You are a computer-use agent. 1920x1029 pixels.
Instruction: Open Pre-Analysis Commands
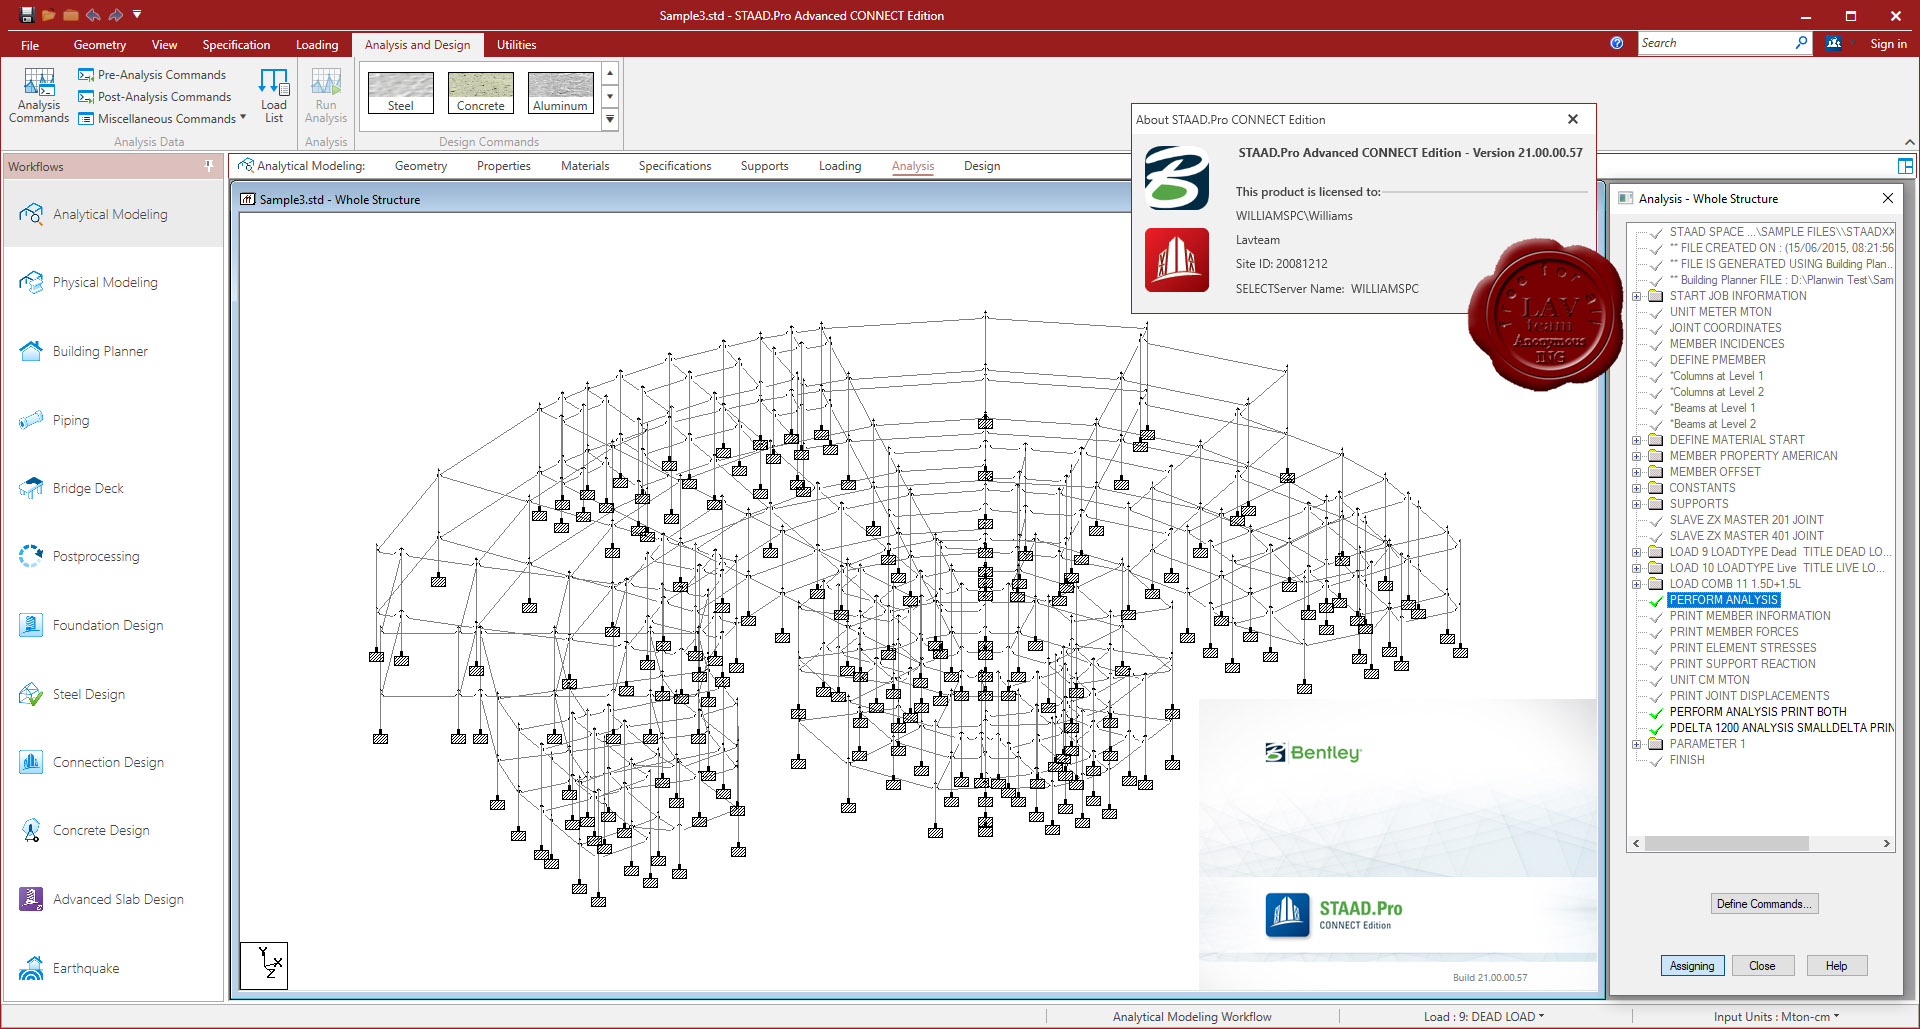[152, 75]
